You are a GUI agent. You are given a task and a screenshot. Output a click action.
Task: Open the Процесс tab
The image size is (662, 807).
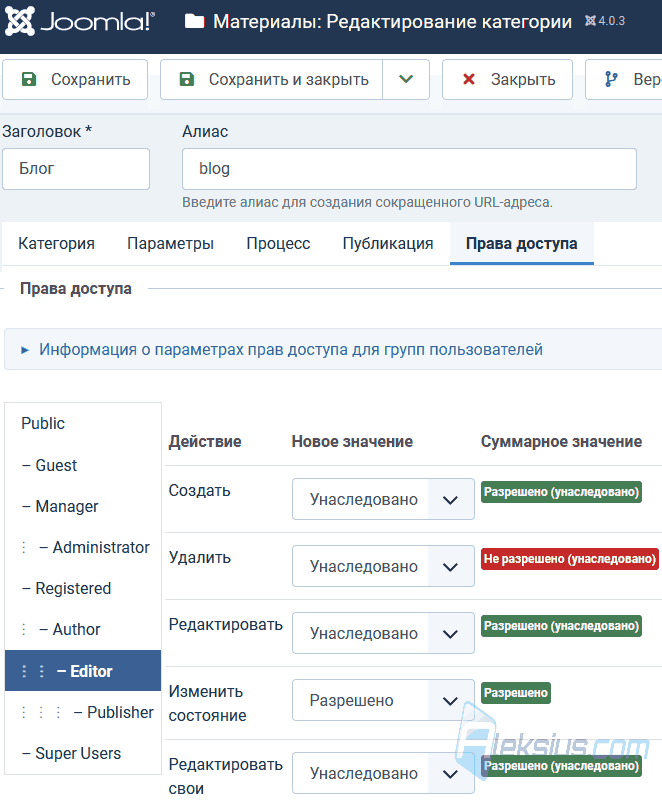coord(278,243)
